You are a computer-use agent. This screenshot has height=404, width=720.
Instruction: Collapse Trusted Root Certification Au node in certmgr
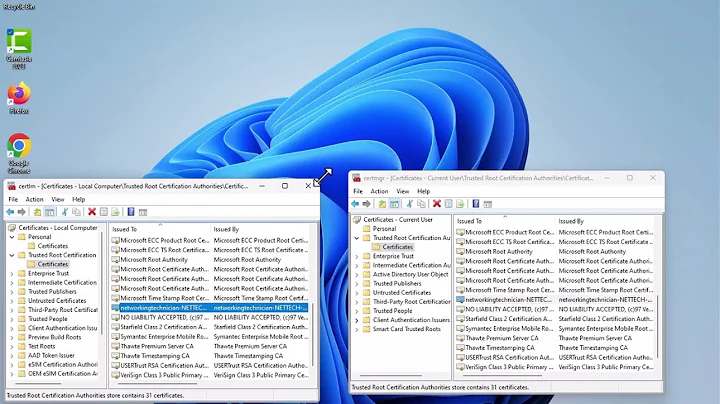tap(357, 238)
